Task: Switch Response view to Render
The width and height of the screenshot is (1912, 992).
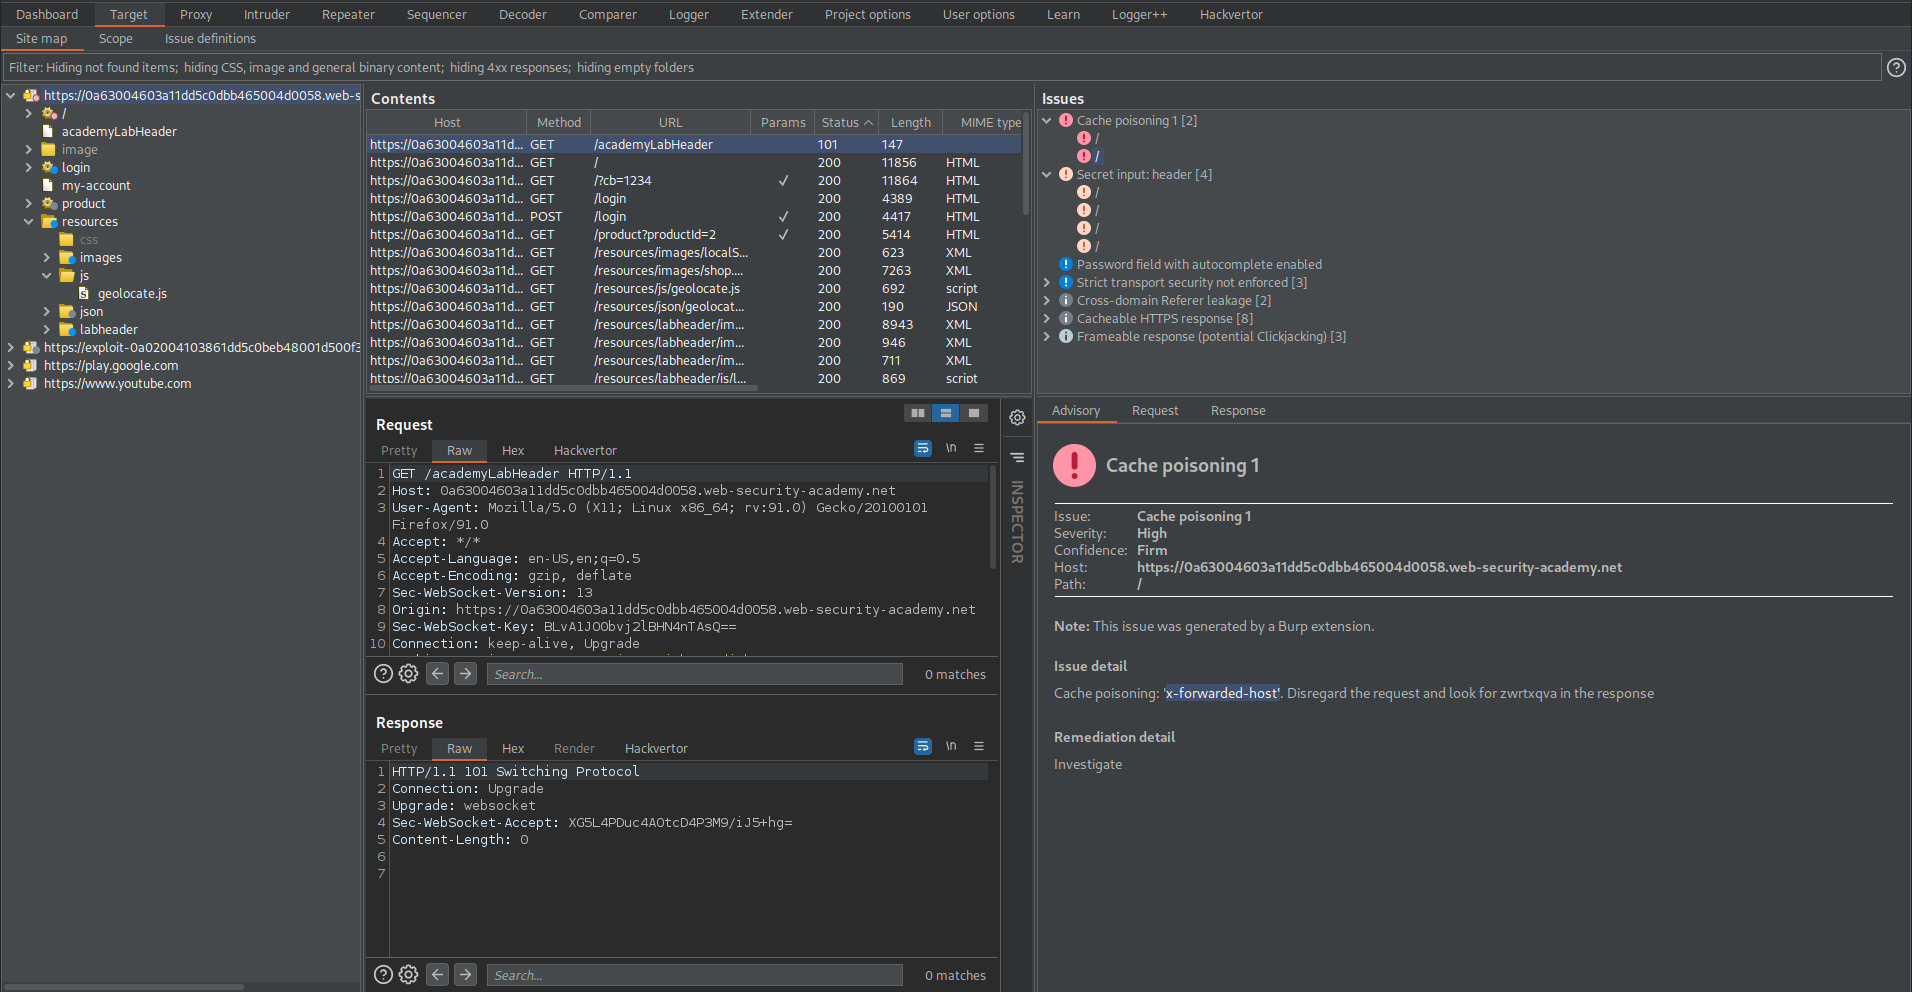Action: (574, 749)
